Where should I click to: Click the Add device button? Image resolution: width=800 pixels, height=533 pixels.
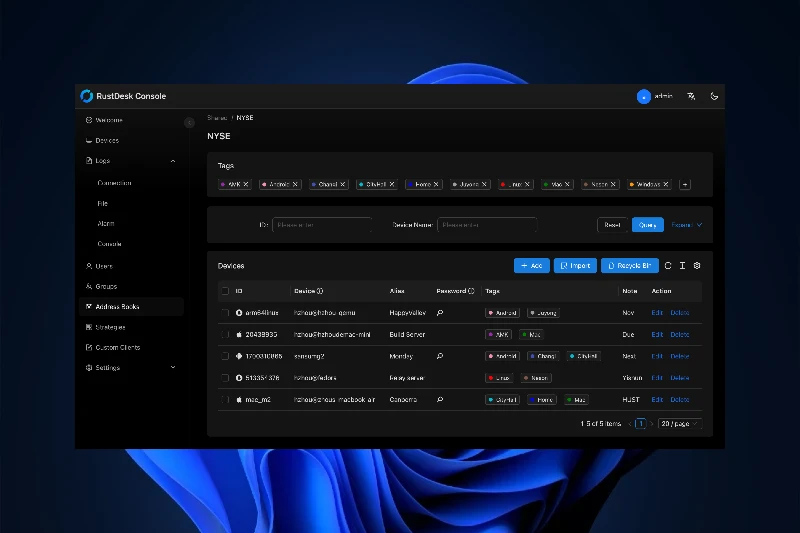(532, 266)
